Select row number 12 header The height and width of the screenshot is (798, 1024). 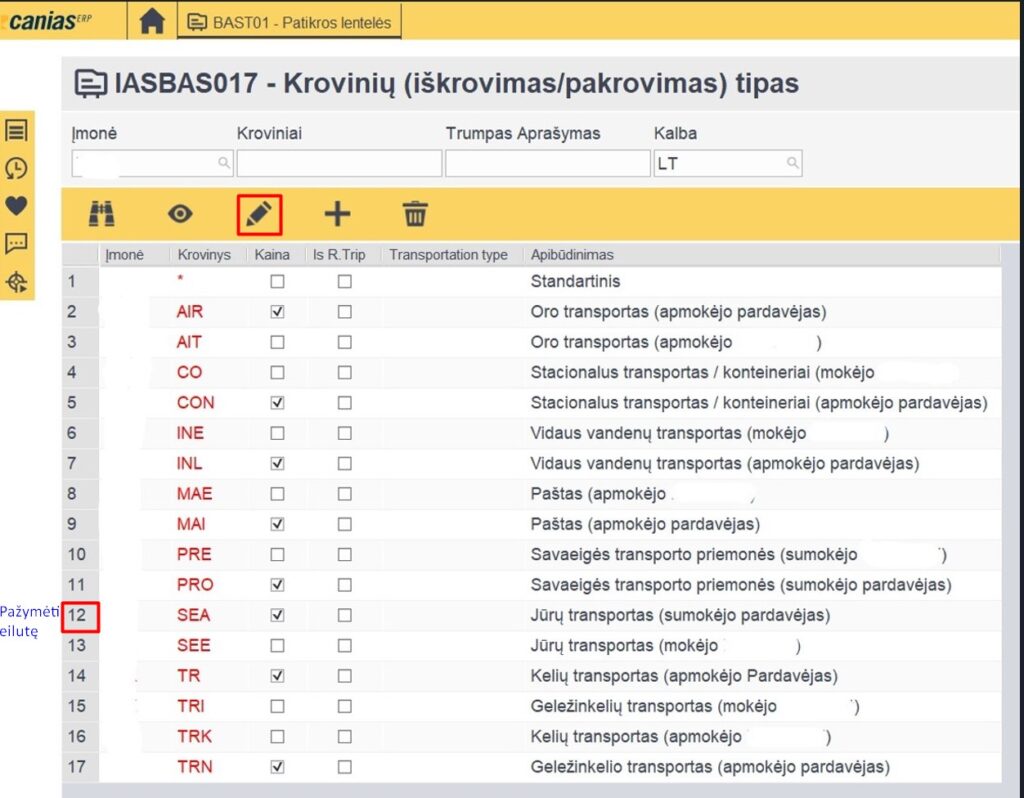[x=78, y=615]
